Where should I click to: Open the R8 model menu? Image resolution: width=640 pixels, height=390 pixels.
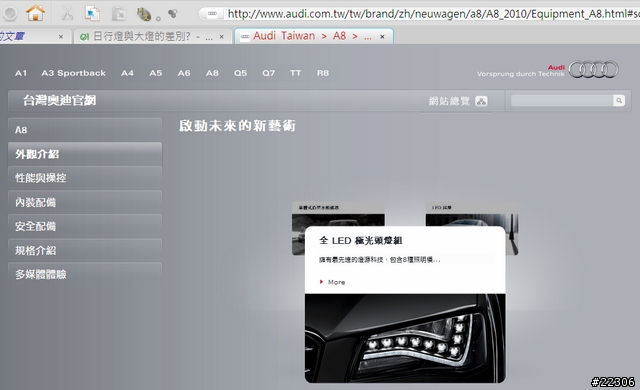(323, 73)
